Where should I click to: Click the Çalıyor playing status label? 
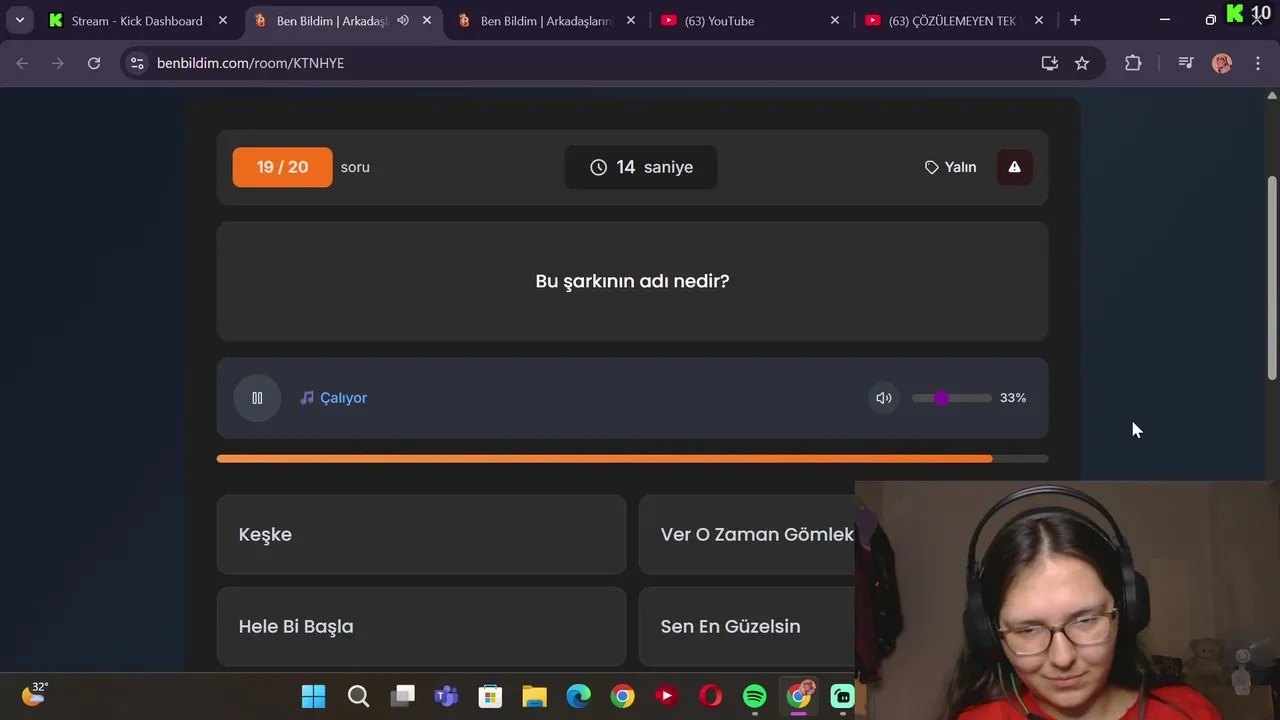click(x=334, y=398)
